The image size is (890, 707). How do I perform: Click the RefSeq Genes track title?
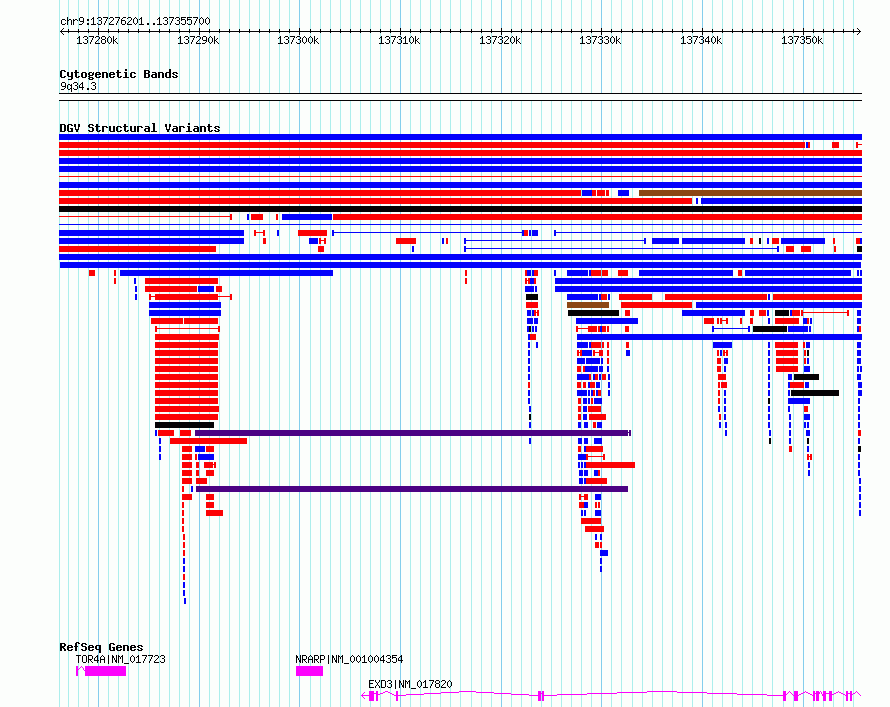coord(101,647)
